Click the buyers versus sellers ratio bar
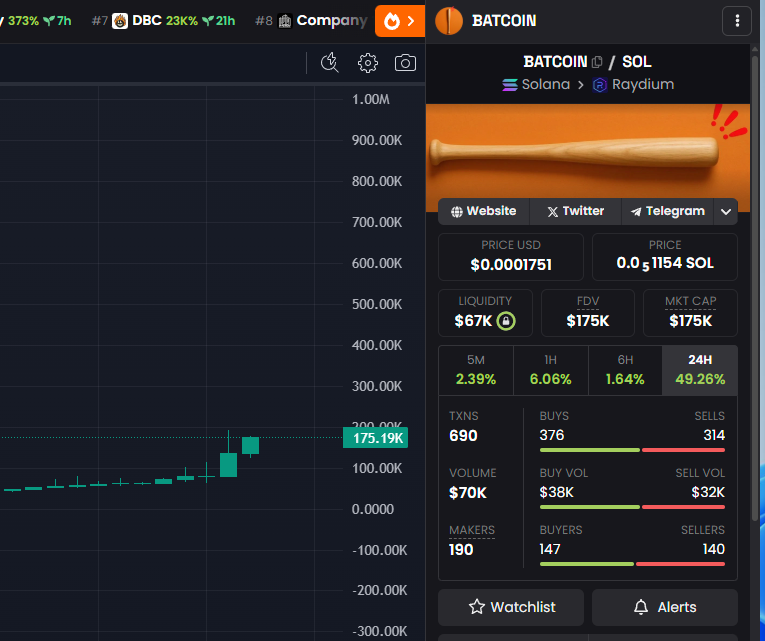 click(632, 564)
